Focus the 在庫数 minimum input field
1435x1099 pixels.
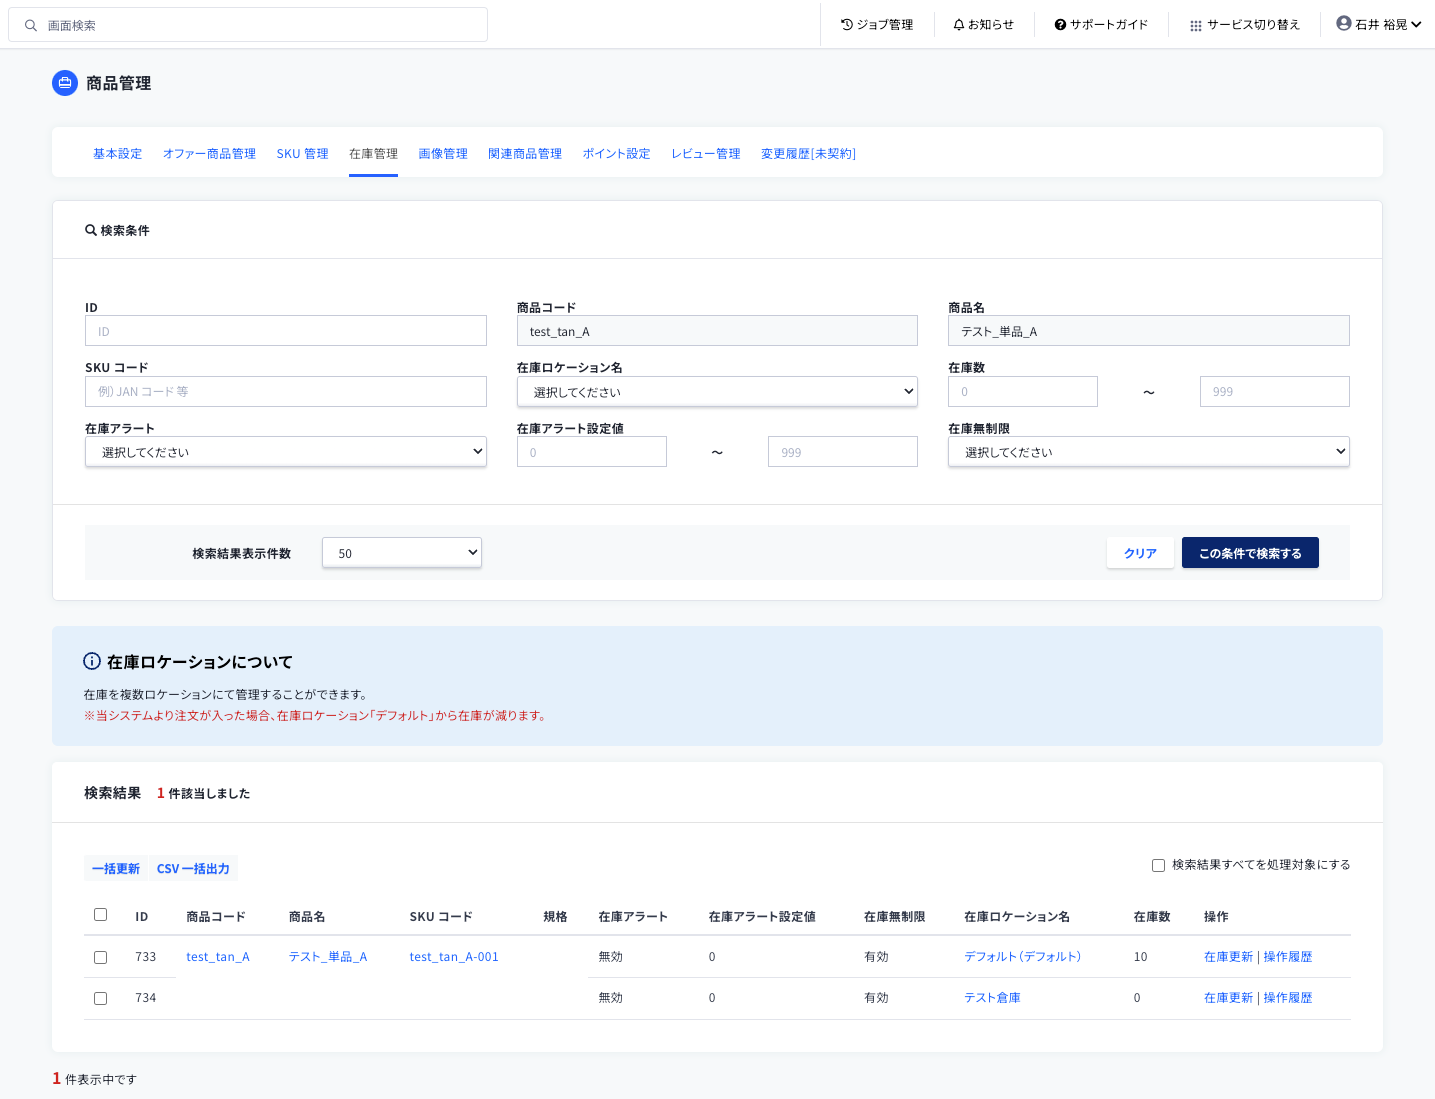click(x=1023, y=391)
